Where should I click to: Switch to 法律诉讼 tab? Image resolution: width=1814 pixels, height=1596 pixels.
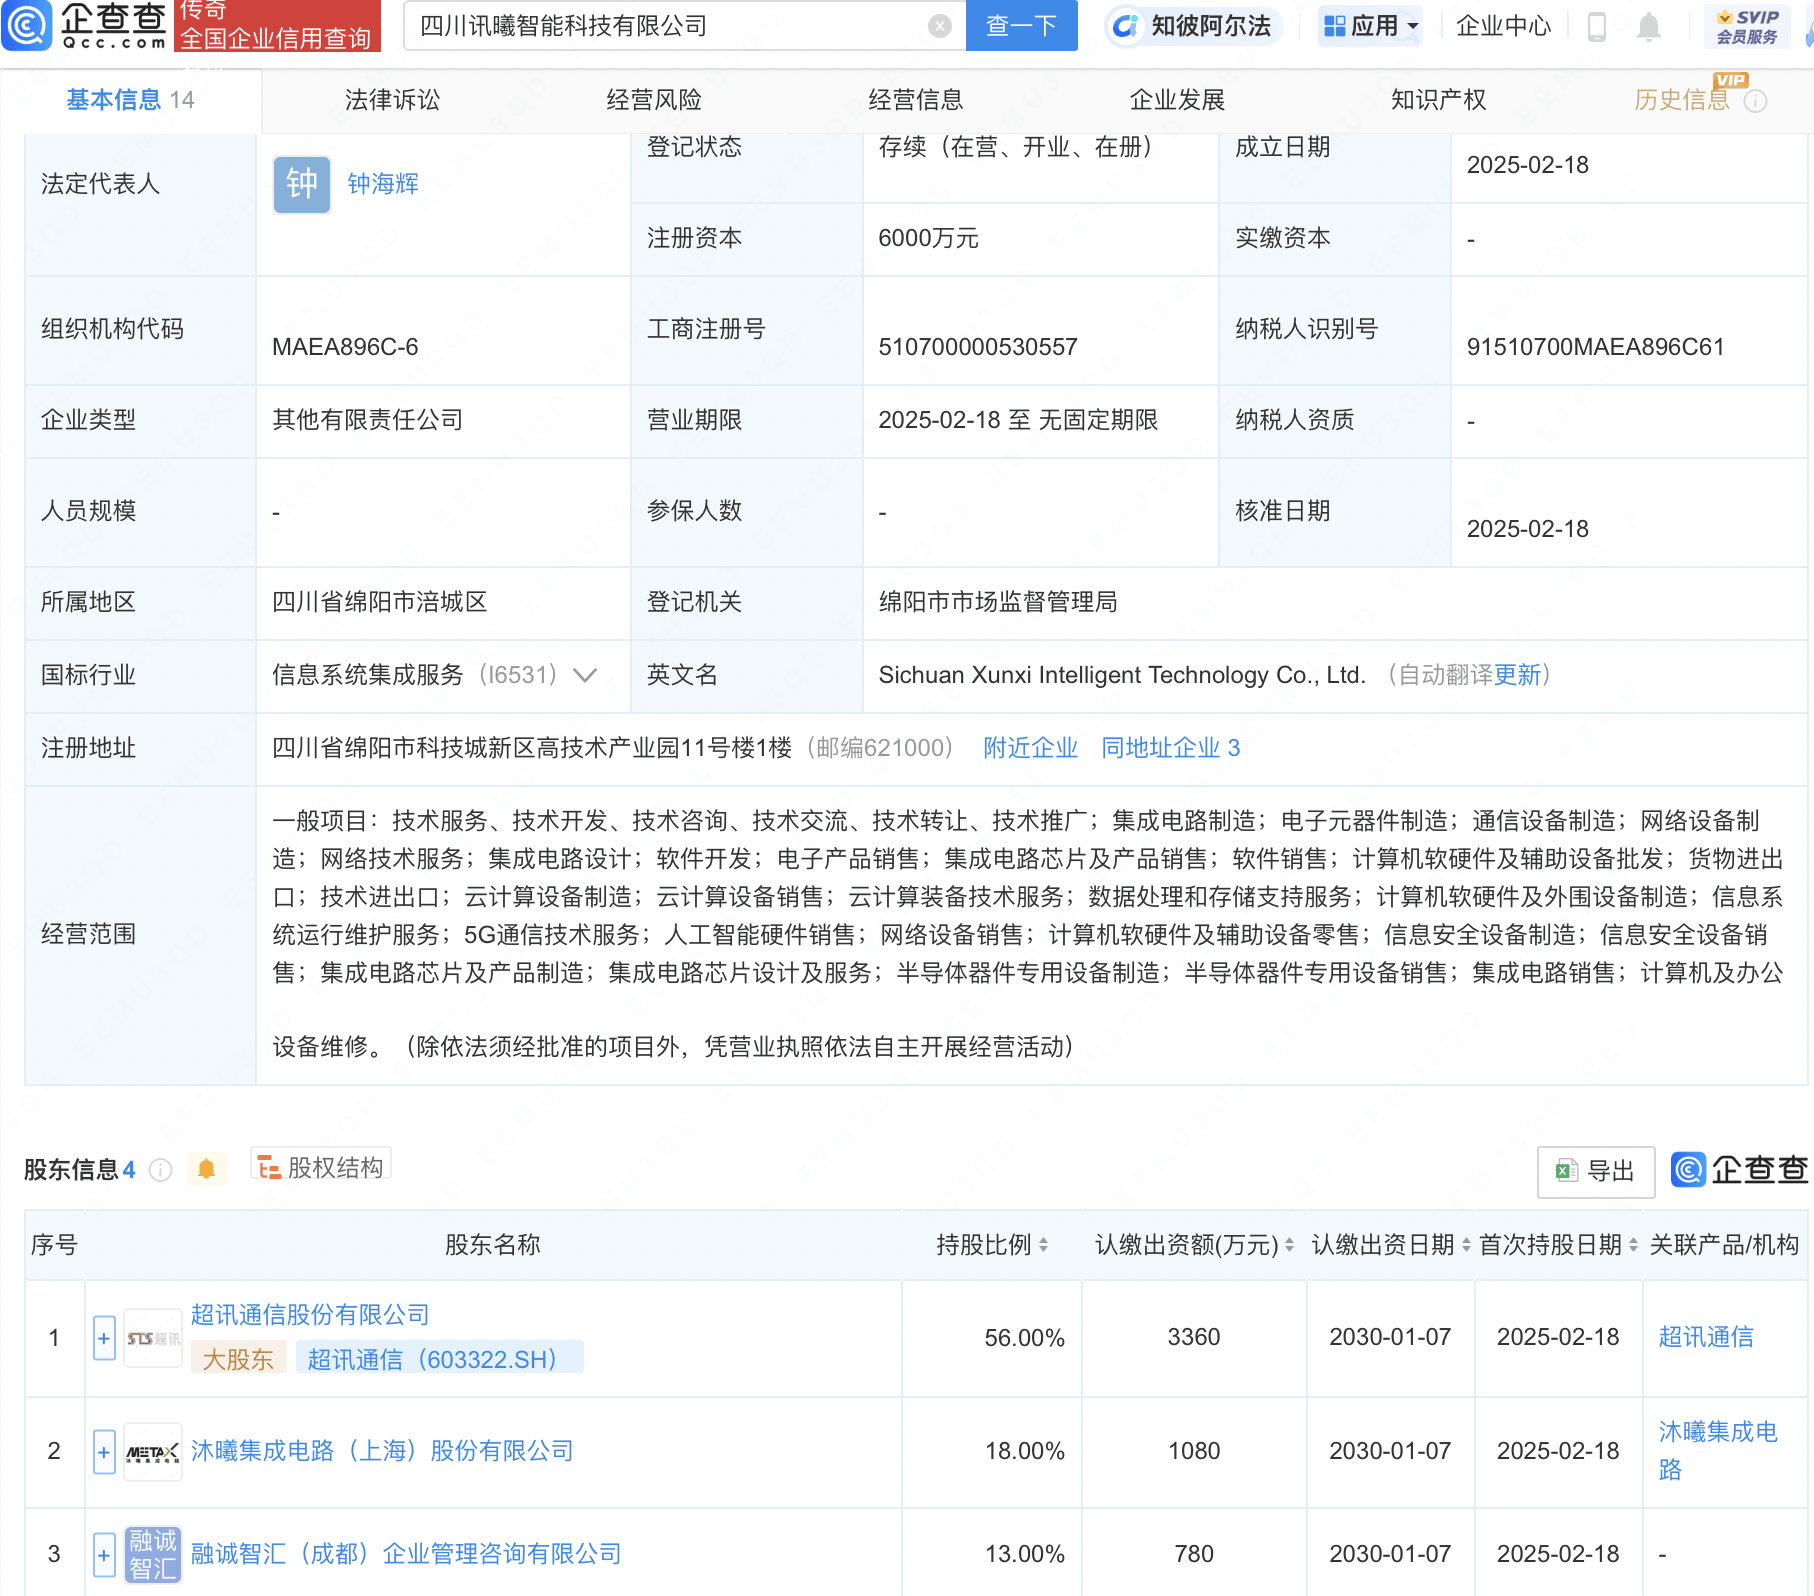(392, 100)
